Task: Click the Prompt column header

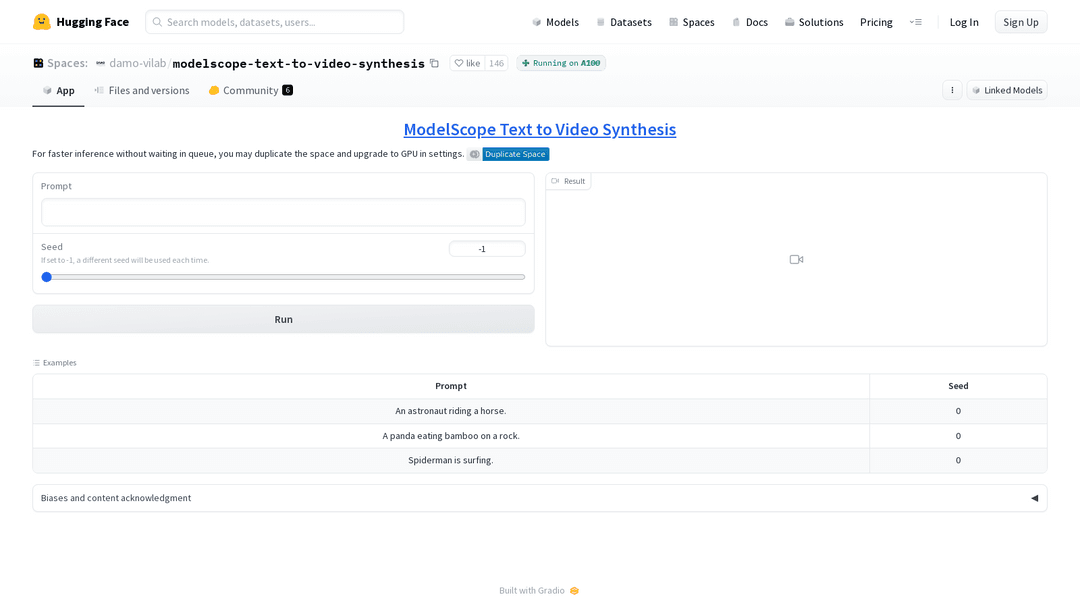Action: pyautogui.click(x=450, y=386)
